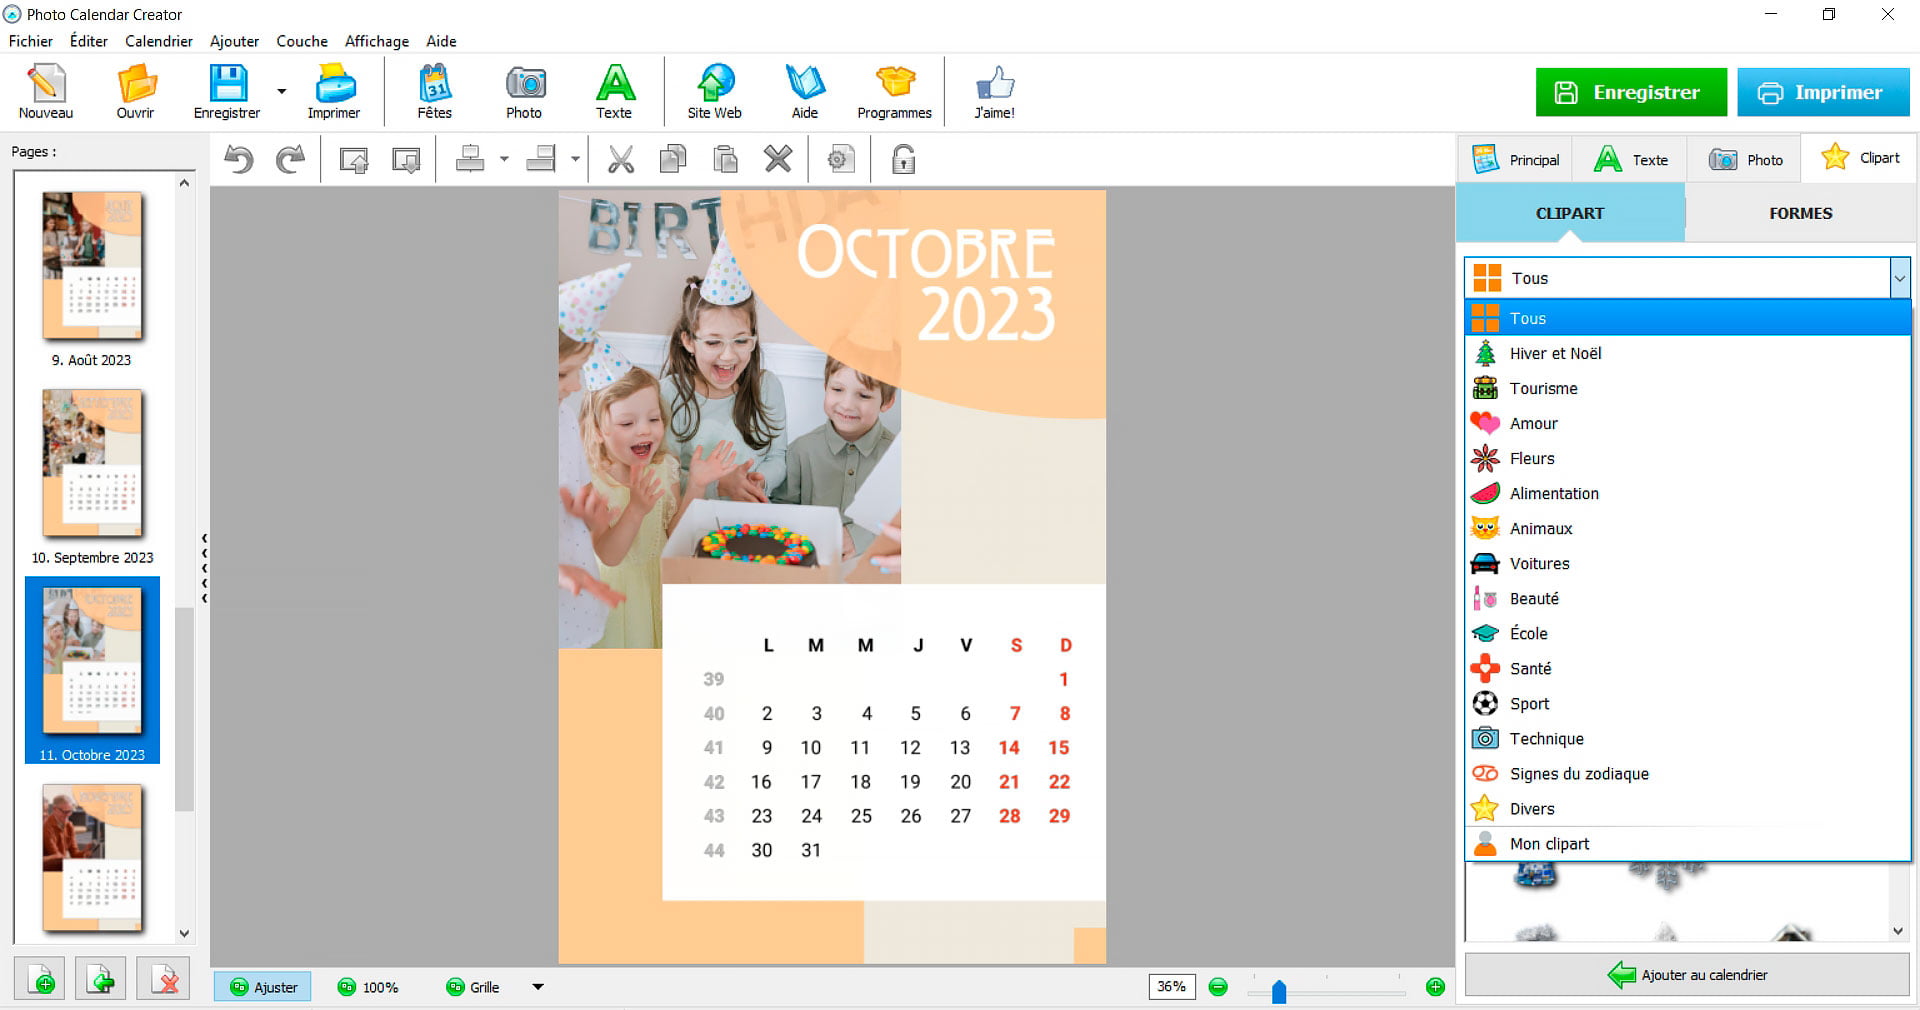Click the Undo arrow icon

[239, 159]
